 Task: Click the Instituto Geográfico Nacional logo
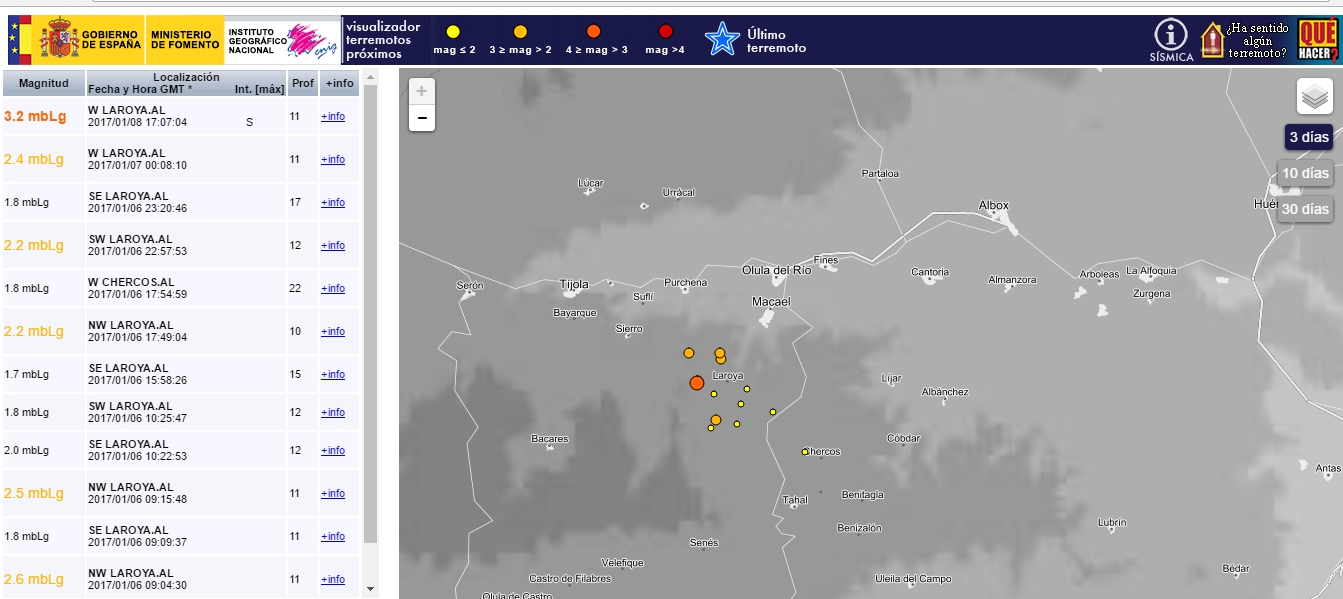pyautogui.click(x=282, y=40)
